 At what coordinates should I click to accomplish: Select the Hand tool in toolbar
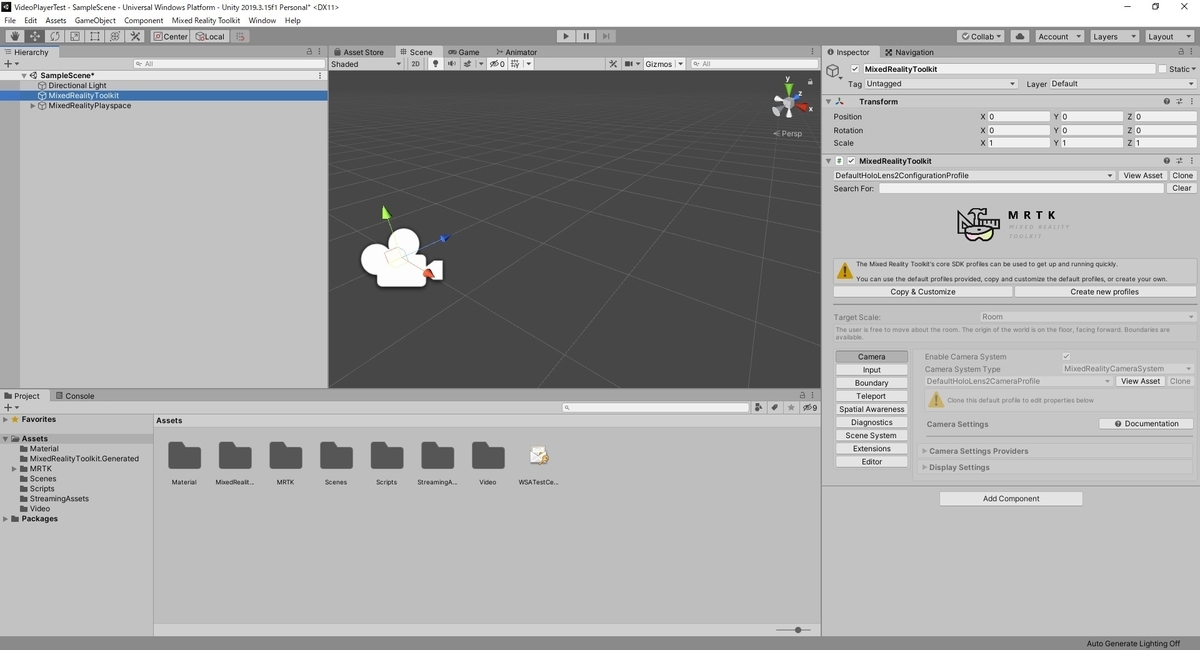[14, 36]
